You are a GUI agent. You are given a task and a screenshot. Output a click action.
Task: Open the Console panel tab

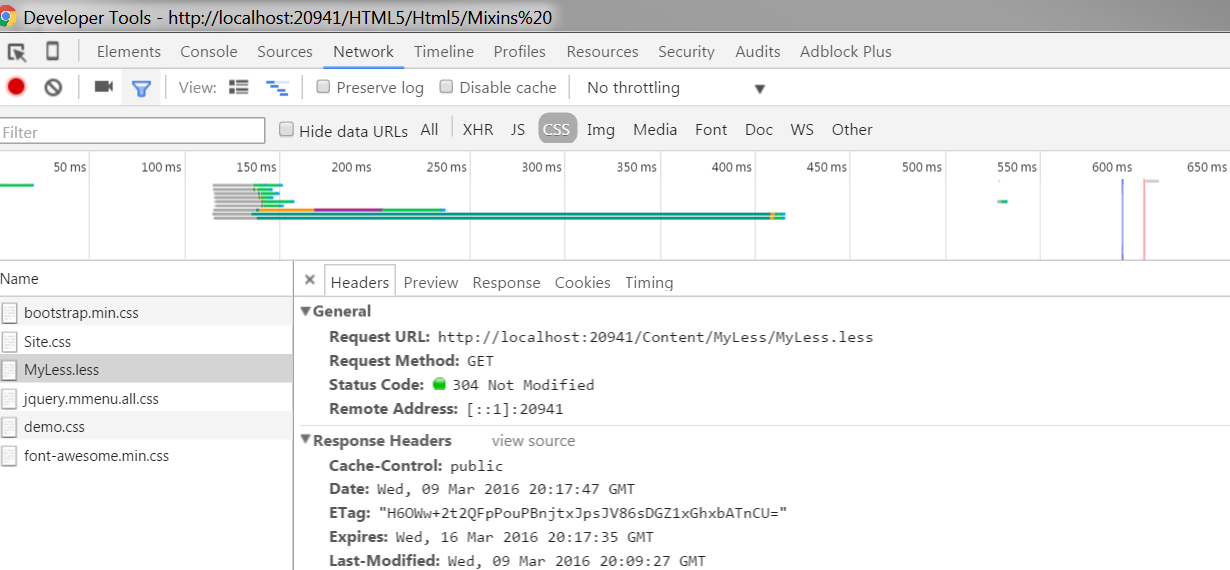click(x=209, y=51)
